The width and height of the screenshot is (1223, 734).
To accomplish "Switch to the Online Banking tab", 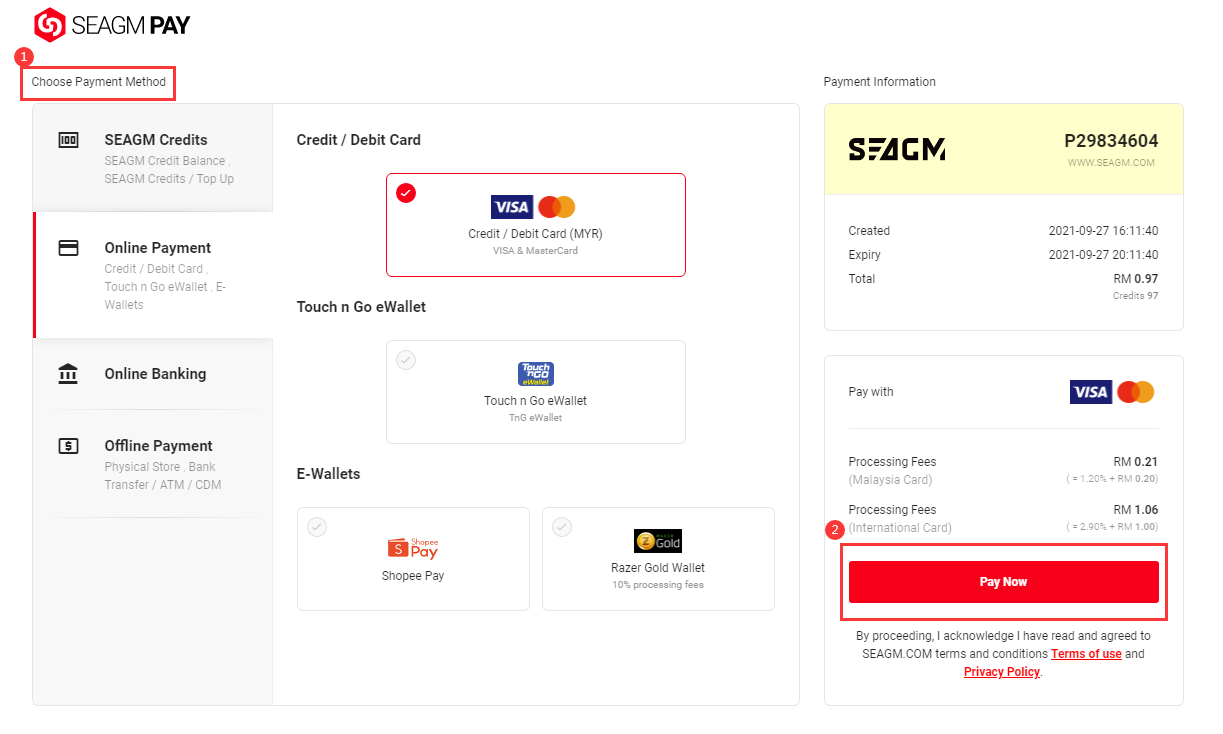I will [153, 374].
